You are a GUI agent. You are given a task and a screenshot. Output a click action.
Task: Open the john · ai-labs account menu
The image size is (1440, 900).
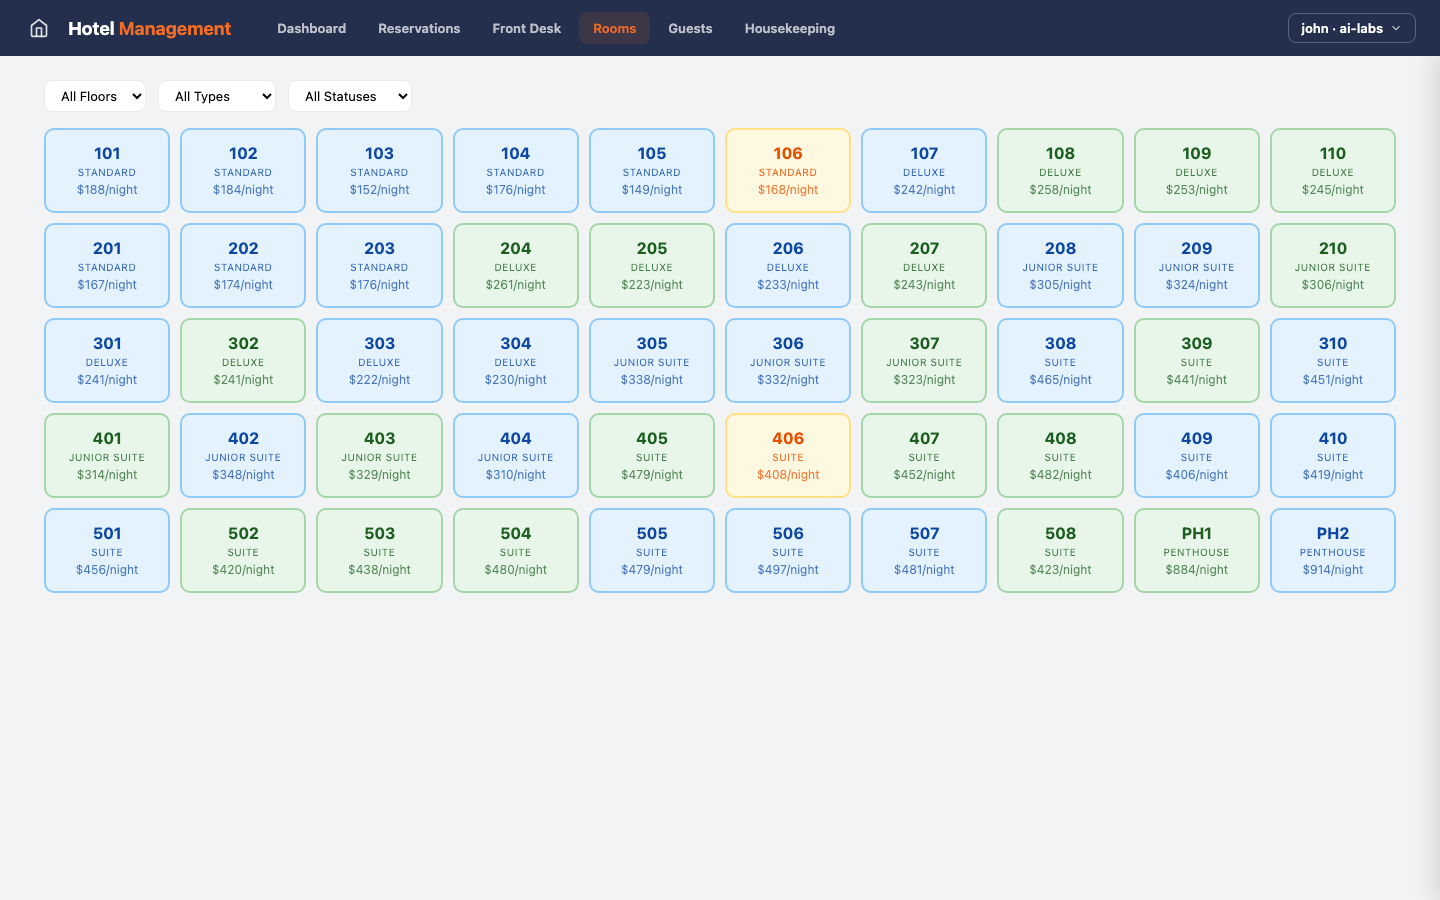pos(1351,28)
